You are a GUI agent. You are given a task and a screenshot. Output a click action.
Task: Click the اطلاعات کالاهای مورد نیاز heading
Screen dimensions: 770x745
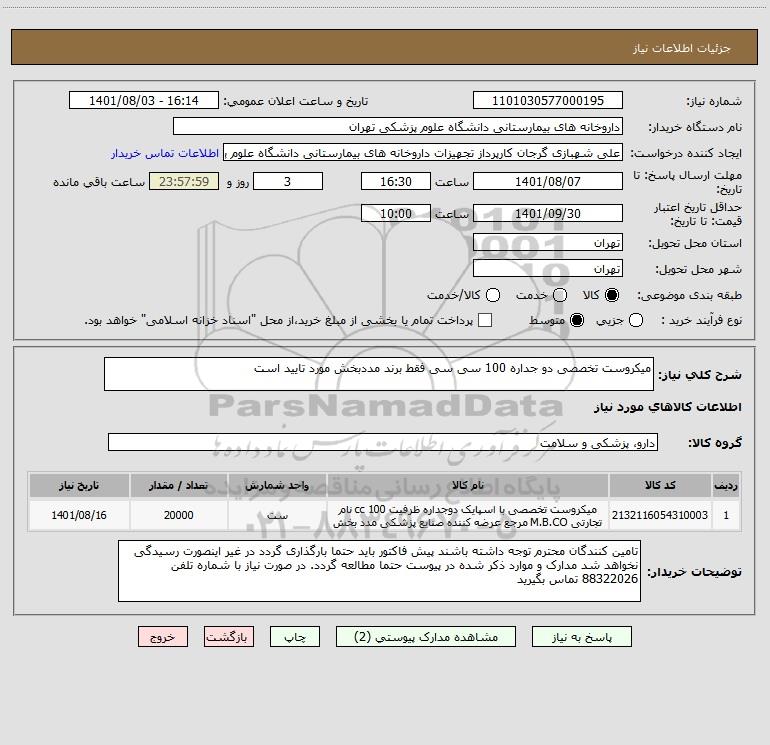[667, 407]
